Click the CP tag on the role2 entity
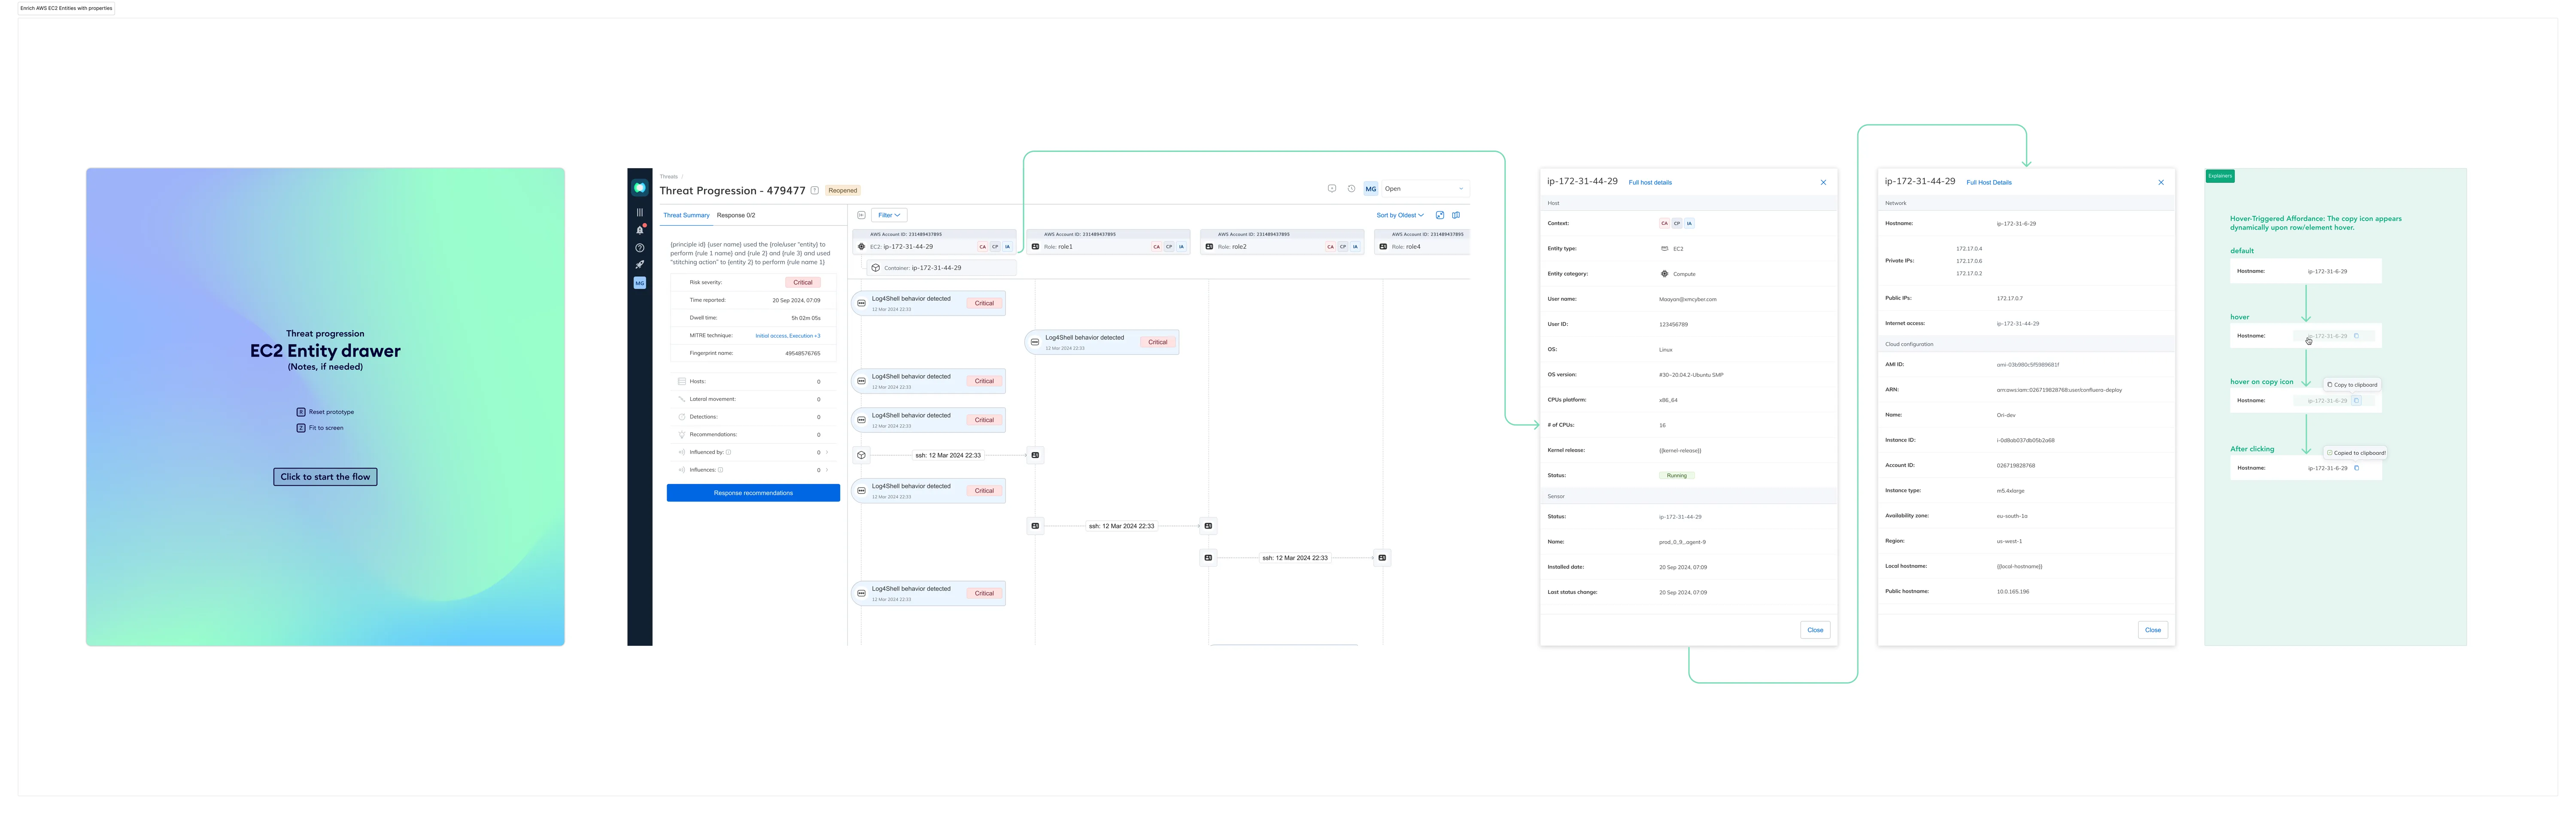This screenshot has height=814, width=2576. (1343, 247)
